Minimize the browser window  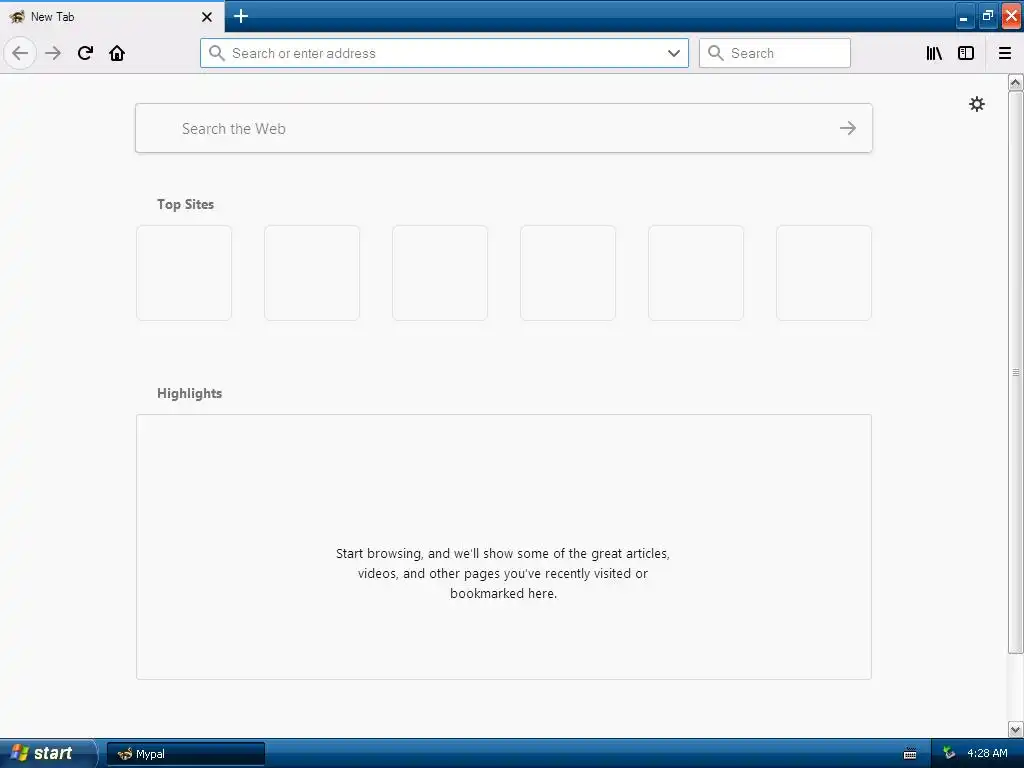[x=963, y=16]
